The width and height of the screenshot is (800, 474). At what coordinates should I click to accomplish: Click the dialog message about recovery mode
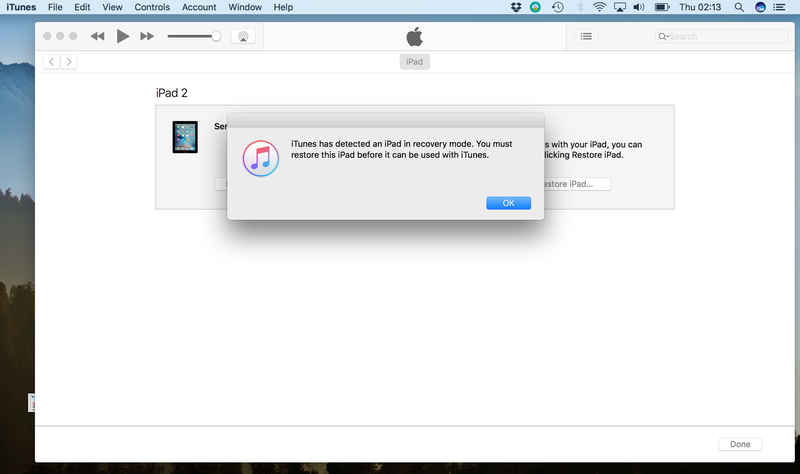[402, 149]
